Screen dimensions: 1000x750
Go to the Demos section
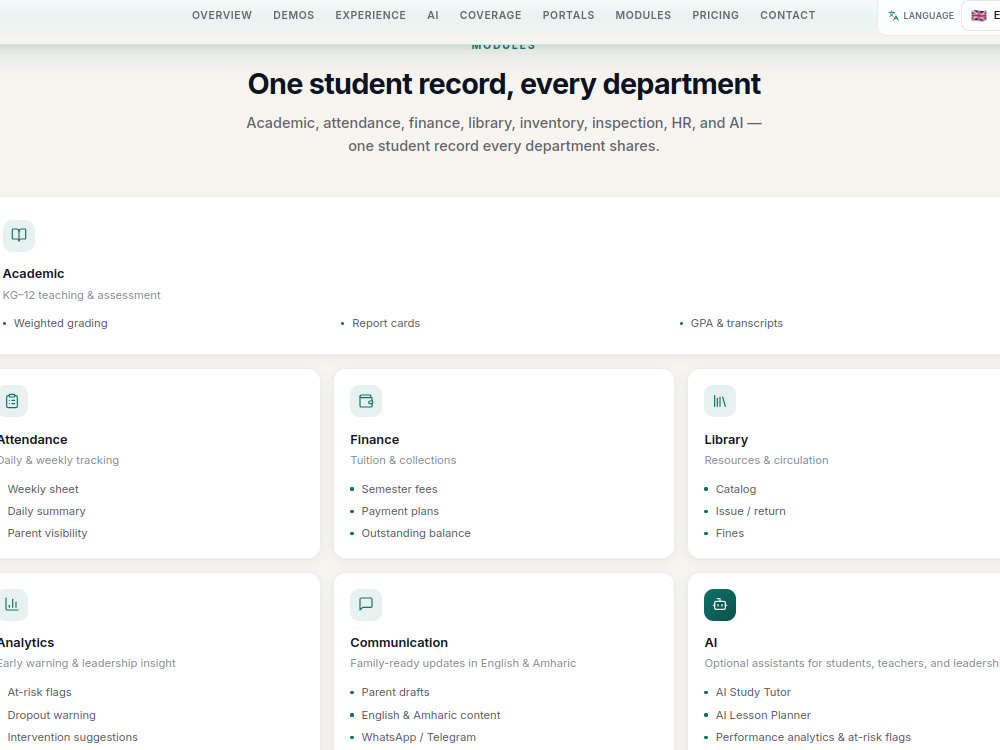293,15
